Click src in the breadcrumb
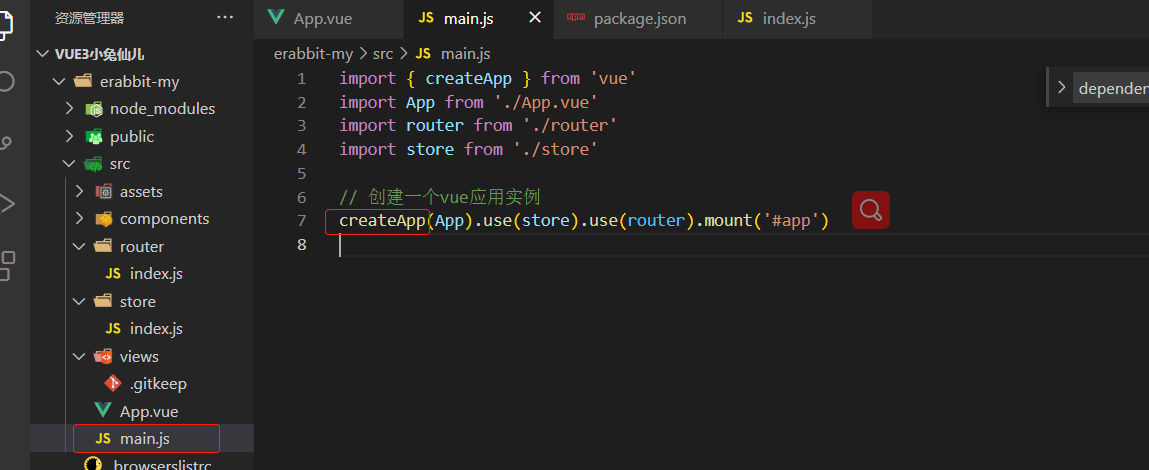 (383, 54)
